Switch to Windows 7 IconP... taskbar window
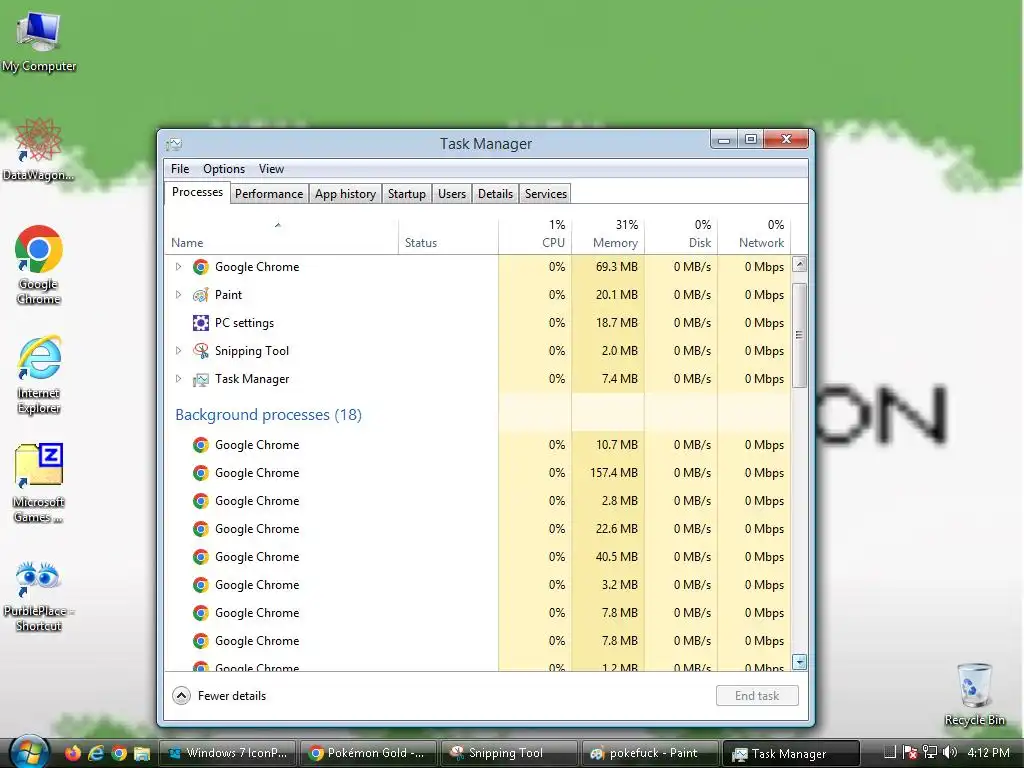 click(x=228, y=753)
